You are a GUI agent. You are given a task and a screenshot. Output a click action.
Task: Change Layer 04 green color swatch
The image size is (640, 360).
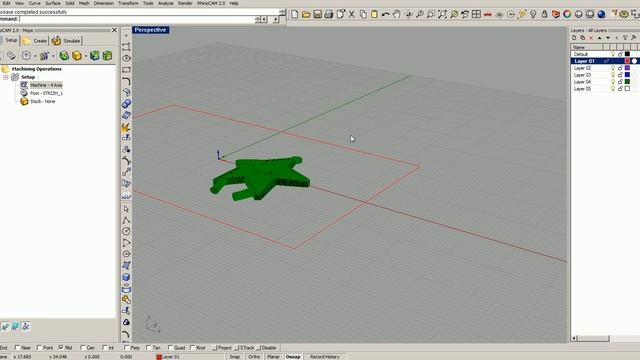coord(627,82)
